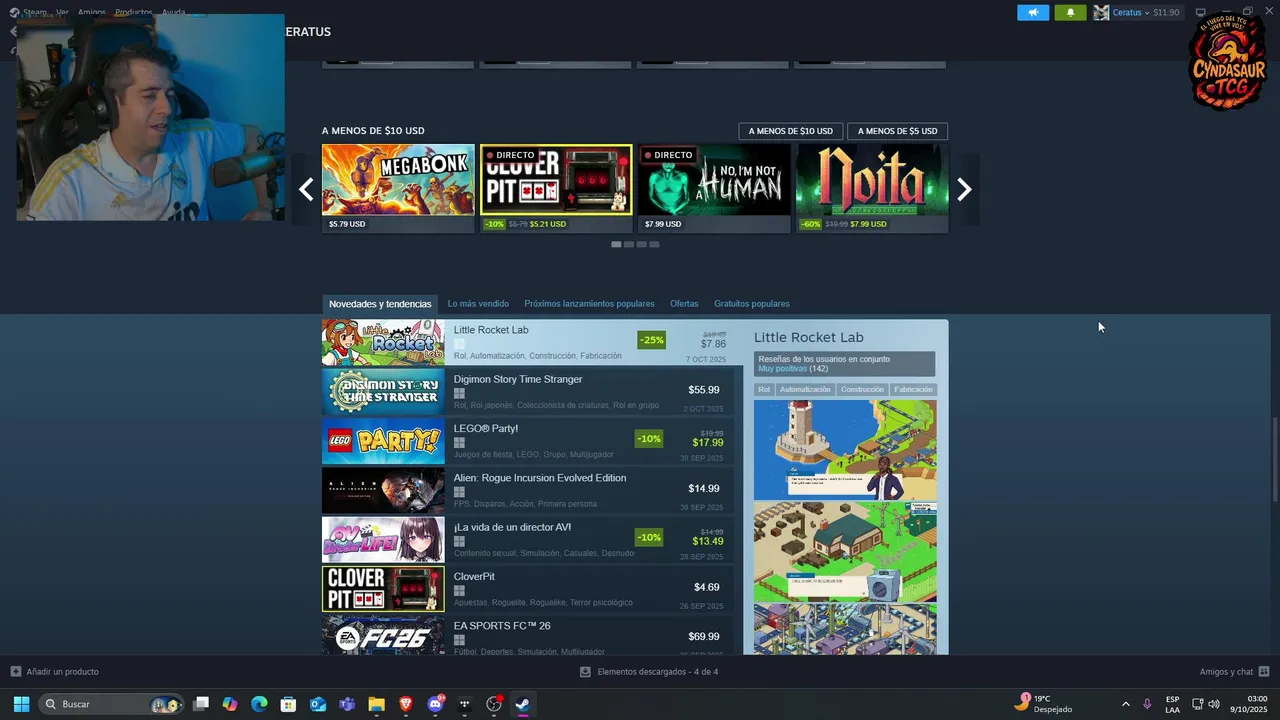The height and width of the screenshot is (720, 1280).
Task: Select the fourth carousel page dot
Action: click(x=654, y=244)
